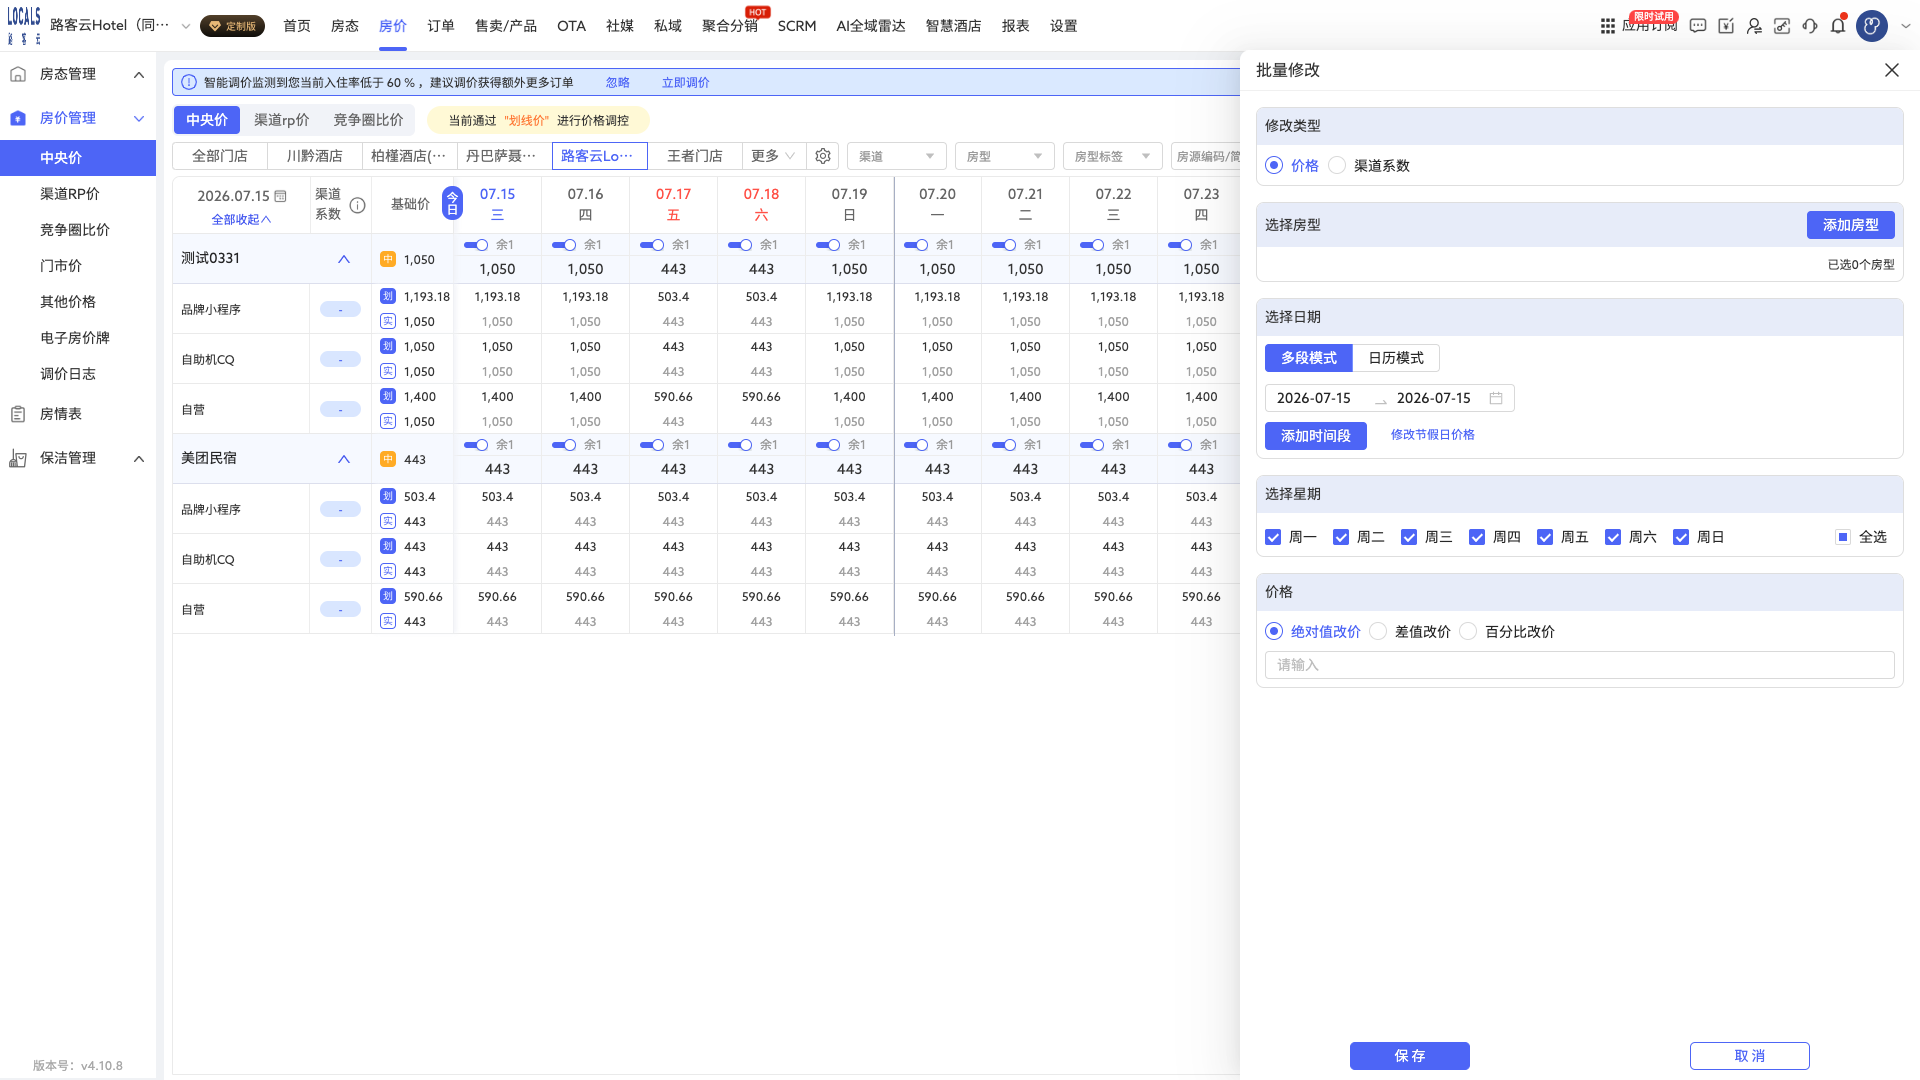This screenshot has width=1920, height=1080.
Task: Collapse the 测试0331 room type group
Action: 344,259
